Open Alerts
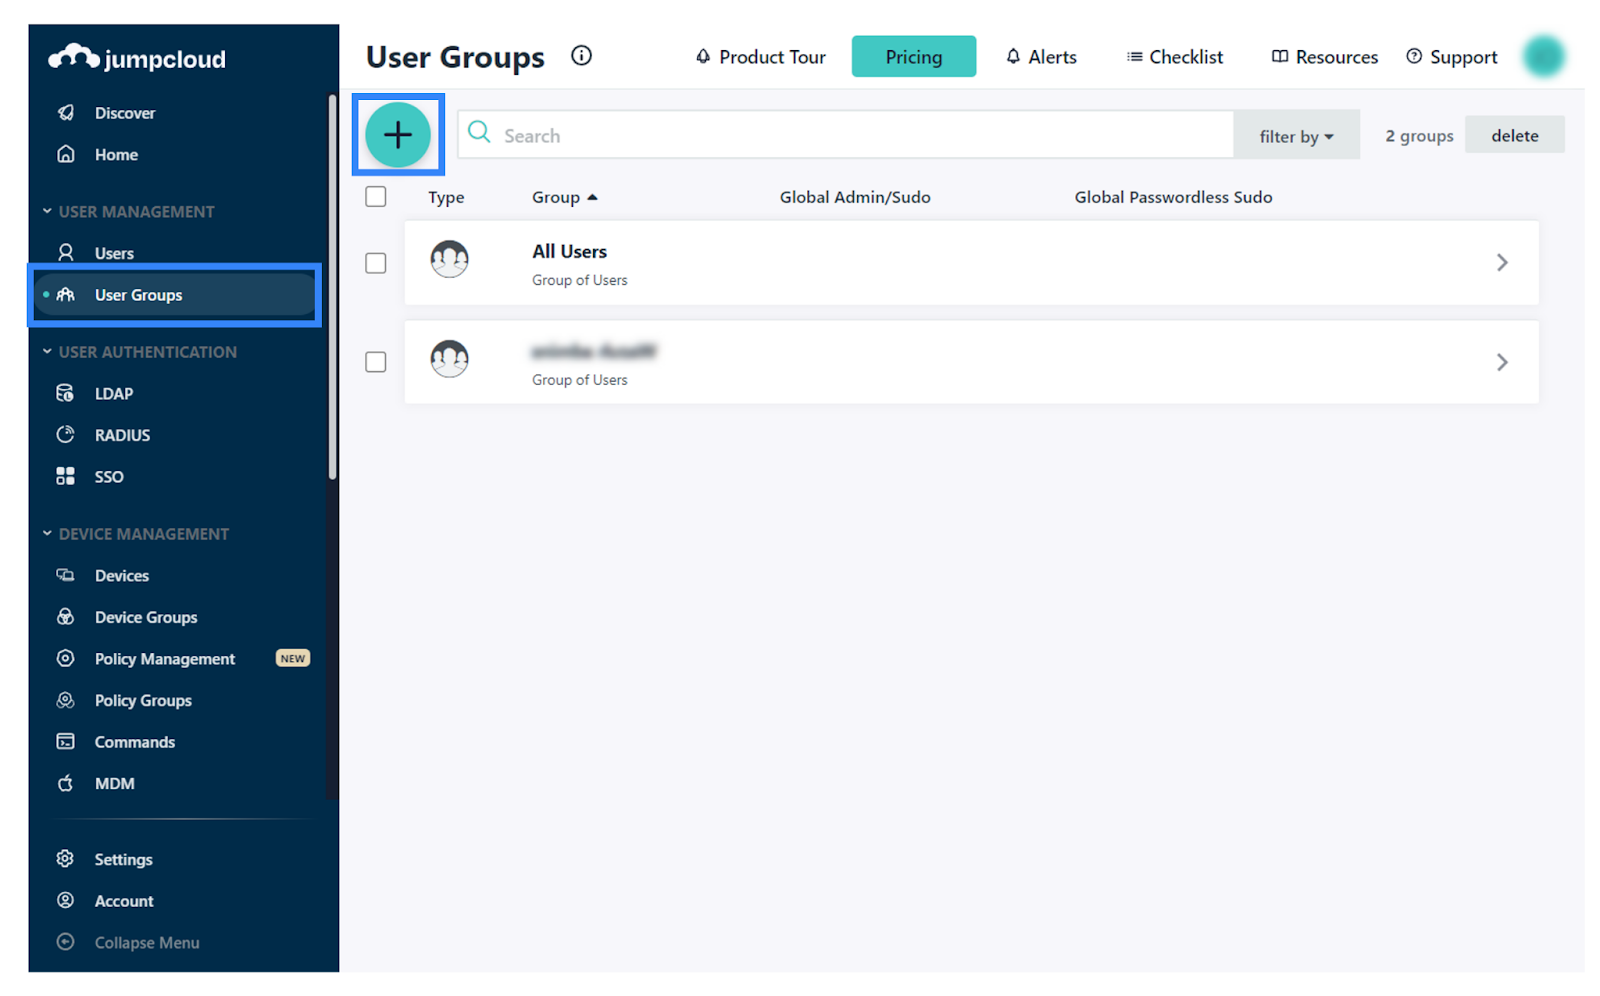1600x996 pixels. point(1041,57)
